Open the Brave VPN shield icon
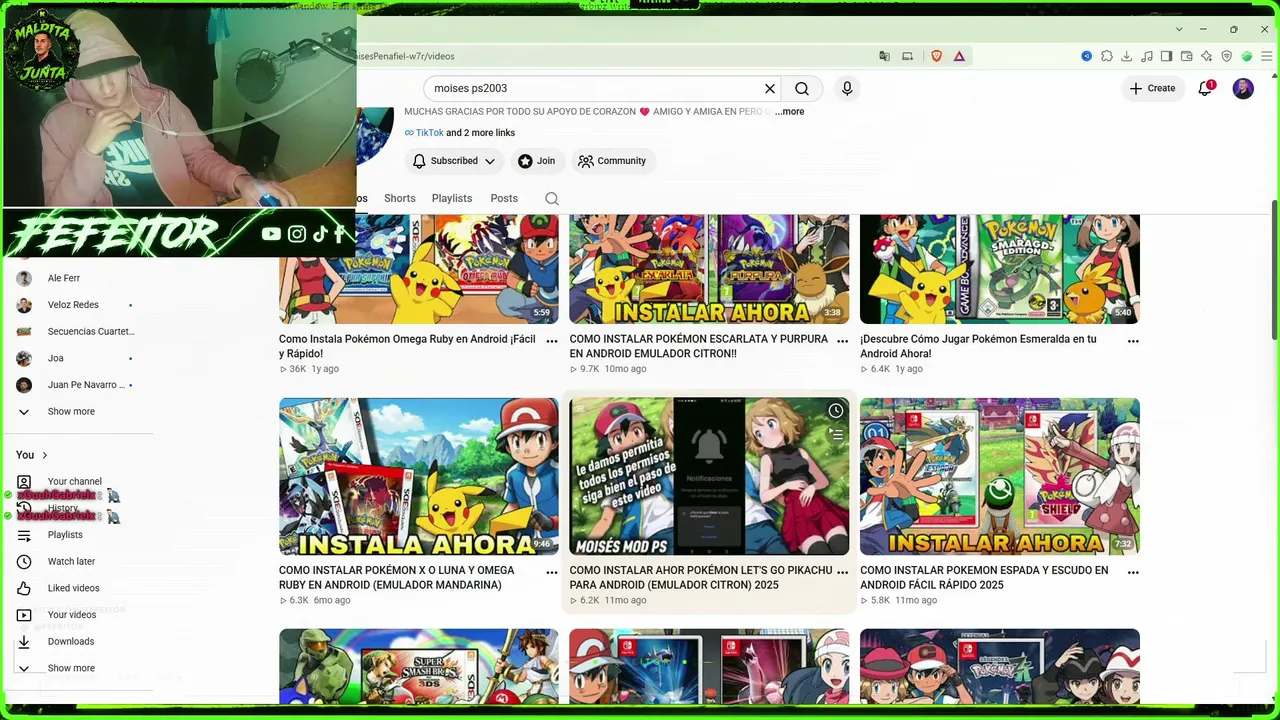 click(1227, 56)
